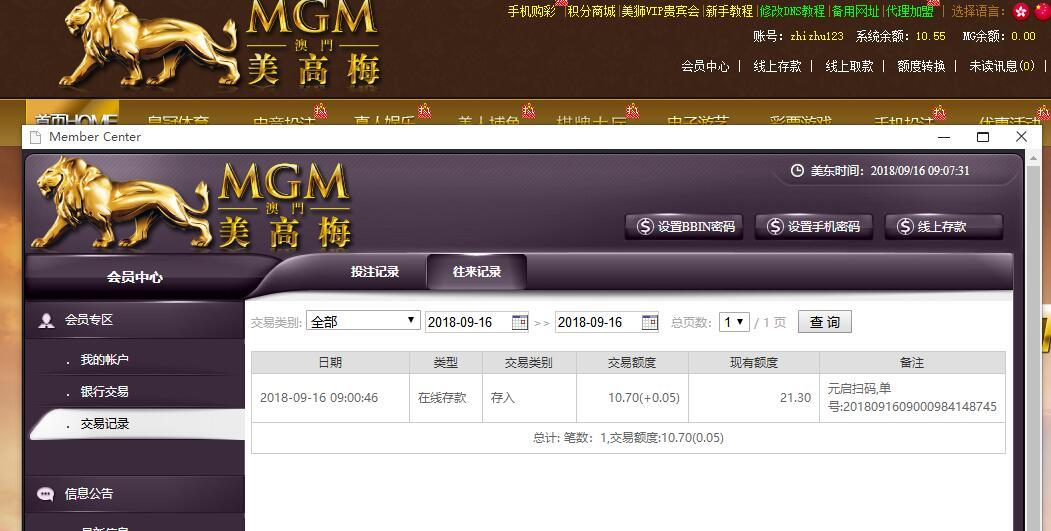1051x531 pixels.
Task: Click the MG余额 0.00 value
Action: tap(1024, 36)
